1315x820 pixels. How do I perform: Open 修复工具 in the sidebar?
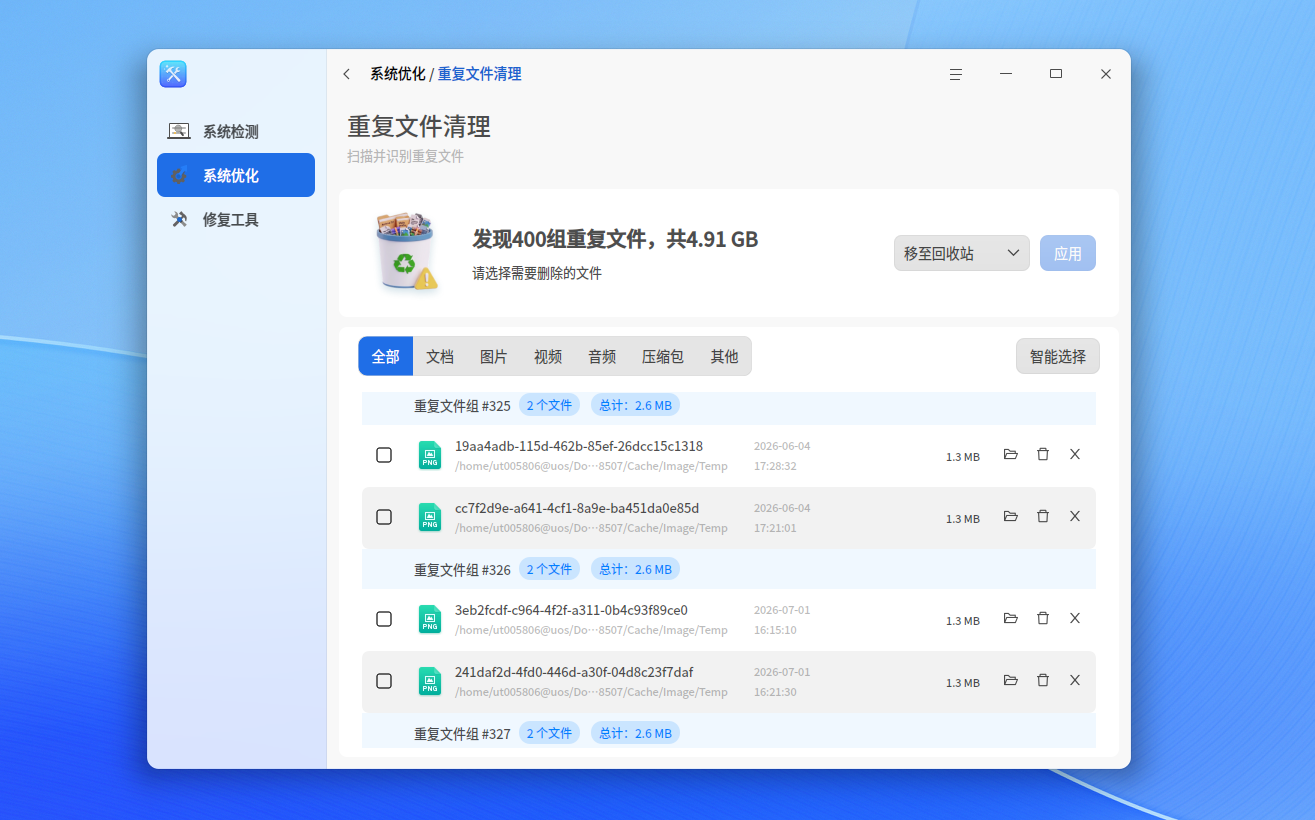click(236, 219)
